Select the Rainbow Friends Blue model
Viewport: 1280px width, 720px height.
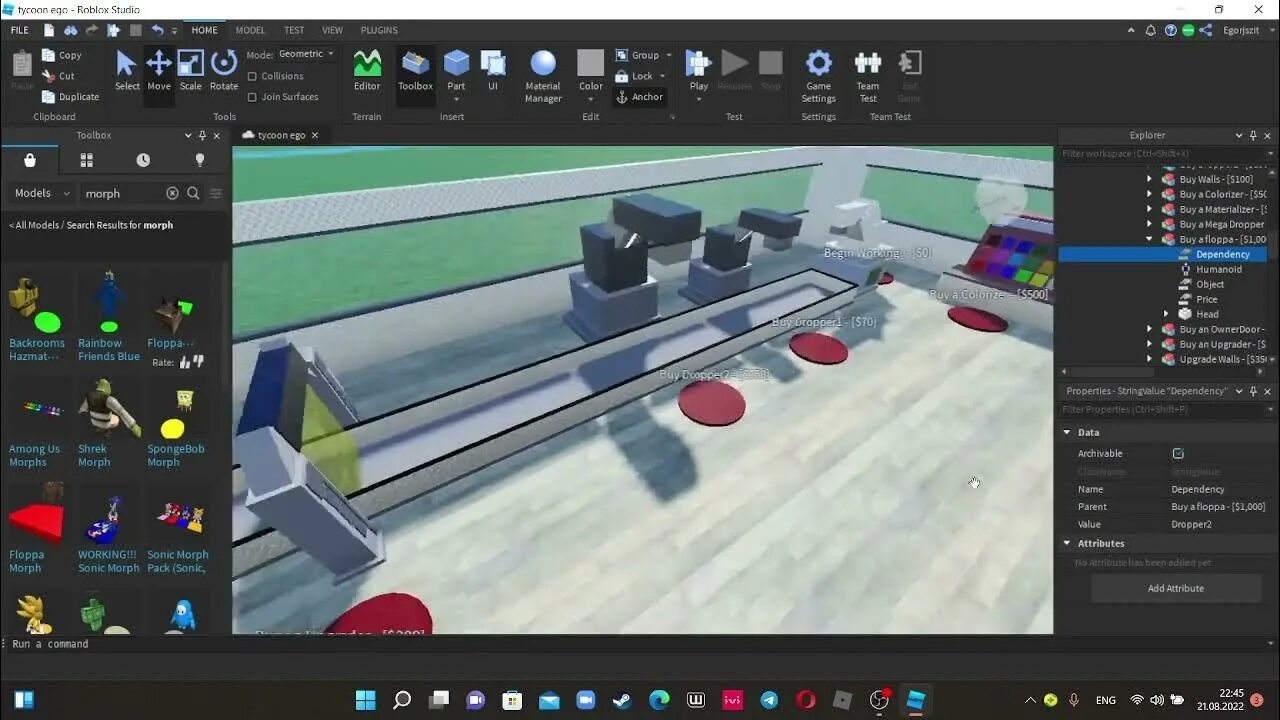point(109,316)
